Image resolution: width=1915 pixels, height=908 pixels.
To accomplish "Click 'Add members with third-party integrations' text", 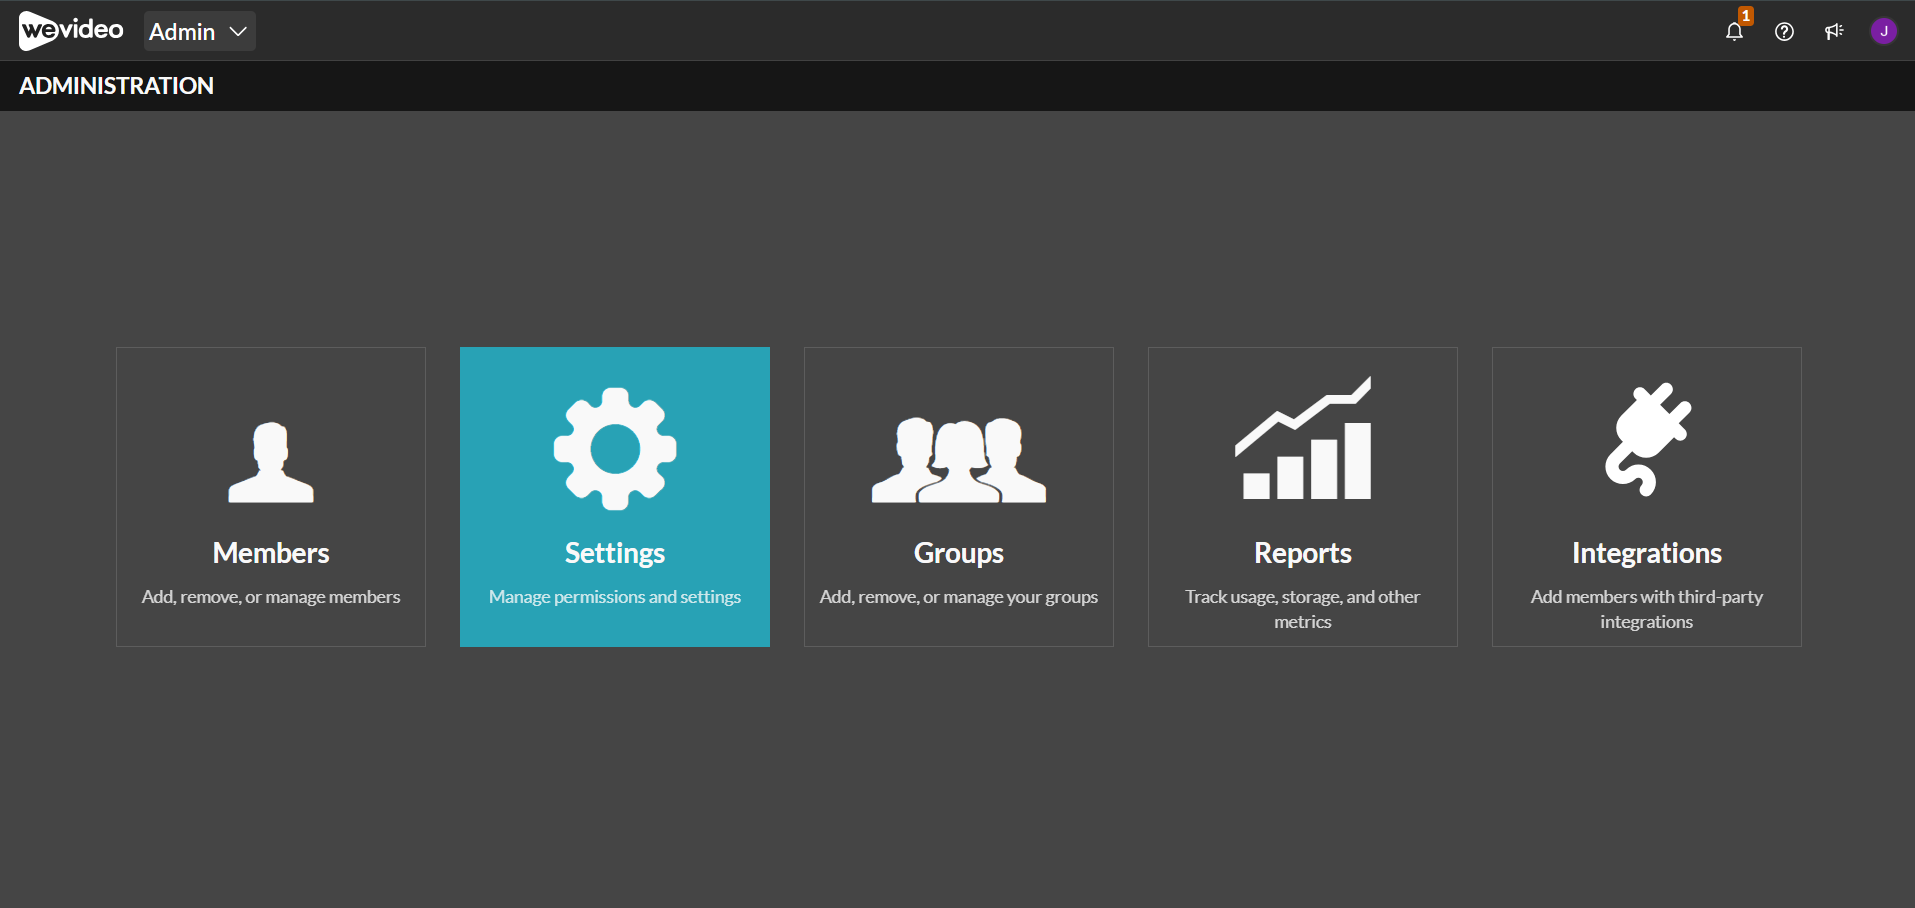I will point(1647,609).
